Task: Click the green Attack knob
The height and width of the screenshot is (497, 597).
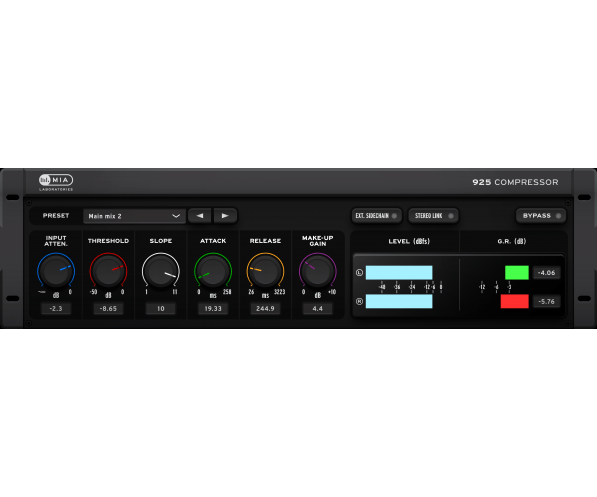Action: pyautogui.click(x=213, y=271)
